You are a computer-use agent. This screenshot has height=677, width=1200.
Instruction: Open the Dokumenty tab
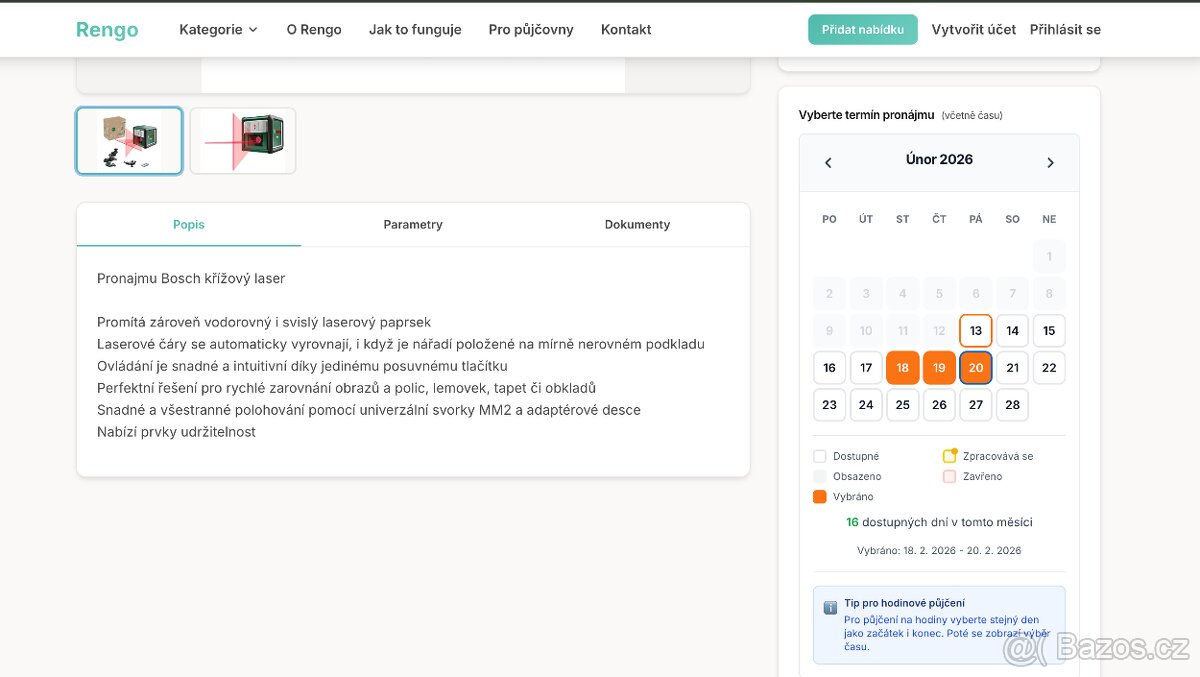[x=637, y=225]
